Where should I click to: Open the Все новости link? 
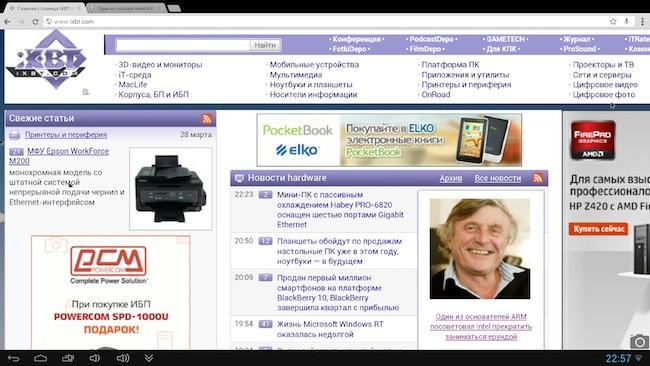pos(498,178)
